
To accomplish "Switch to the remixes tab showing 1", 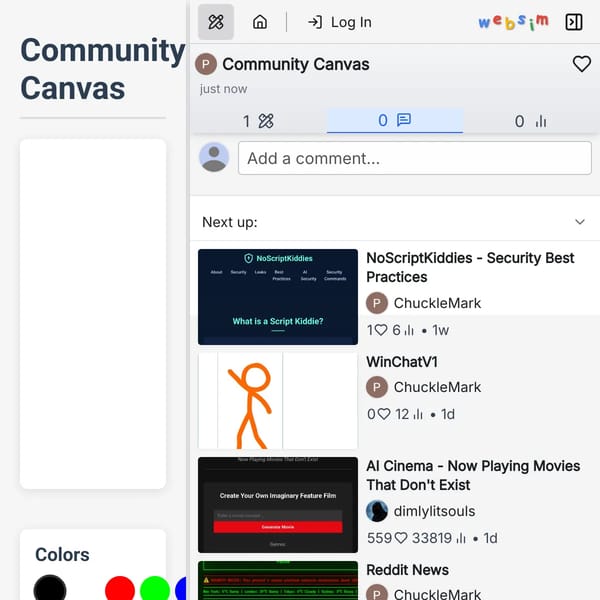I will point(258,121).
